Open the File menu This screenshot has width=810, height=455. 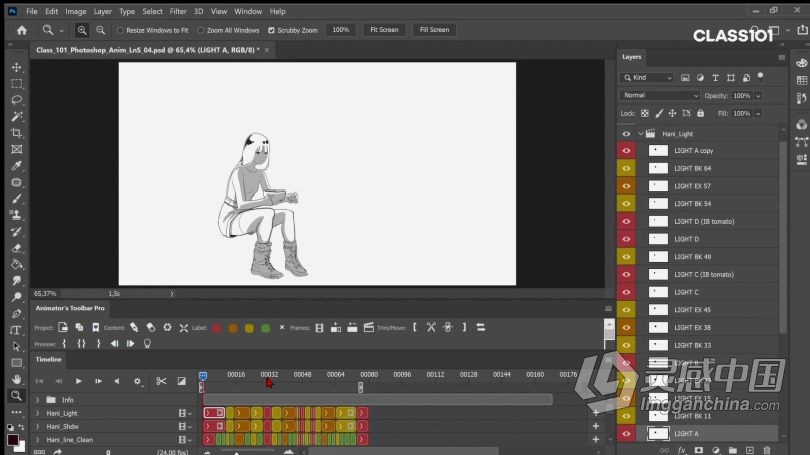point(32,11)
